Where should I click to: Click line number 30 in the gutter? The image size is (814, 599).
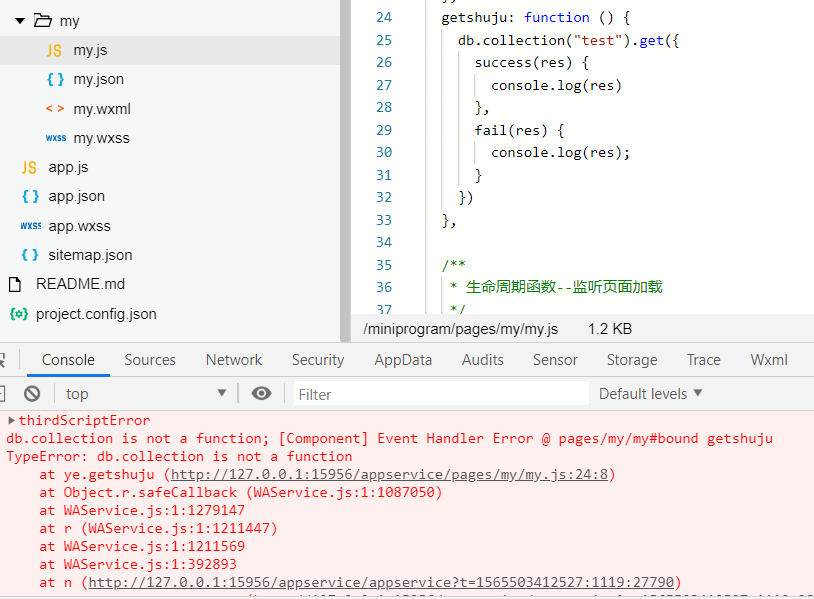point(384,153)
